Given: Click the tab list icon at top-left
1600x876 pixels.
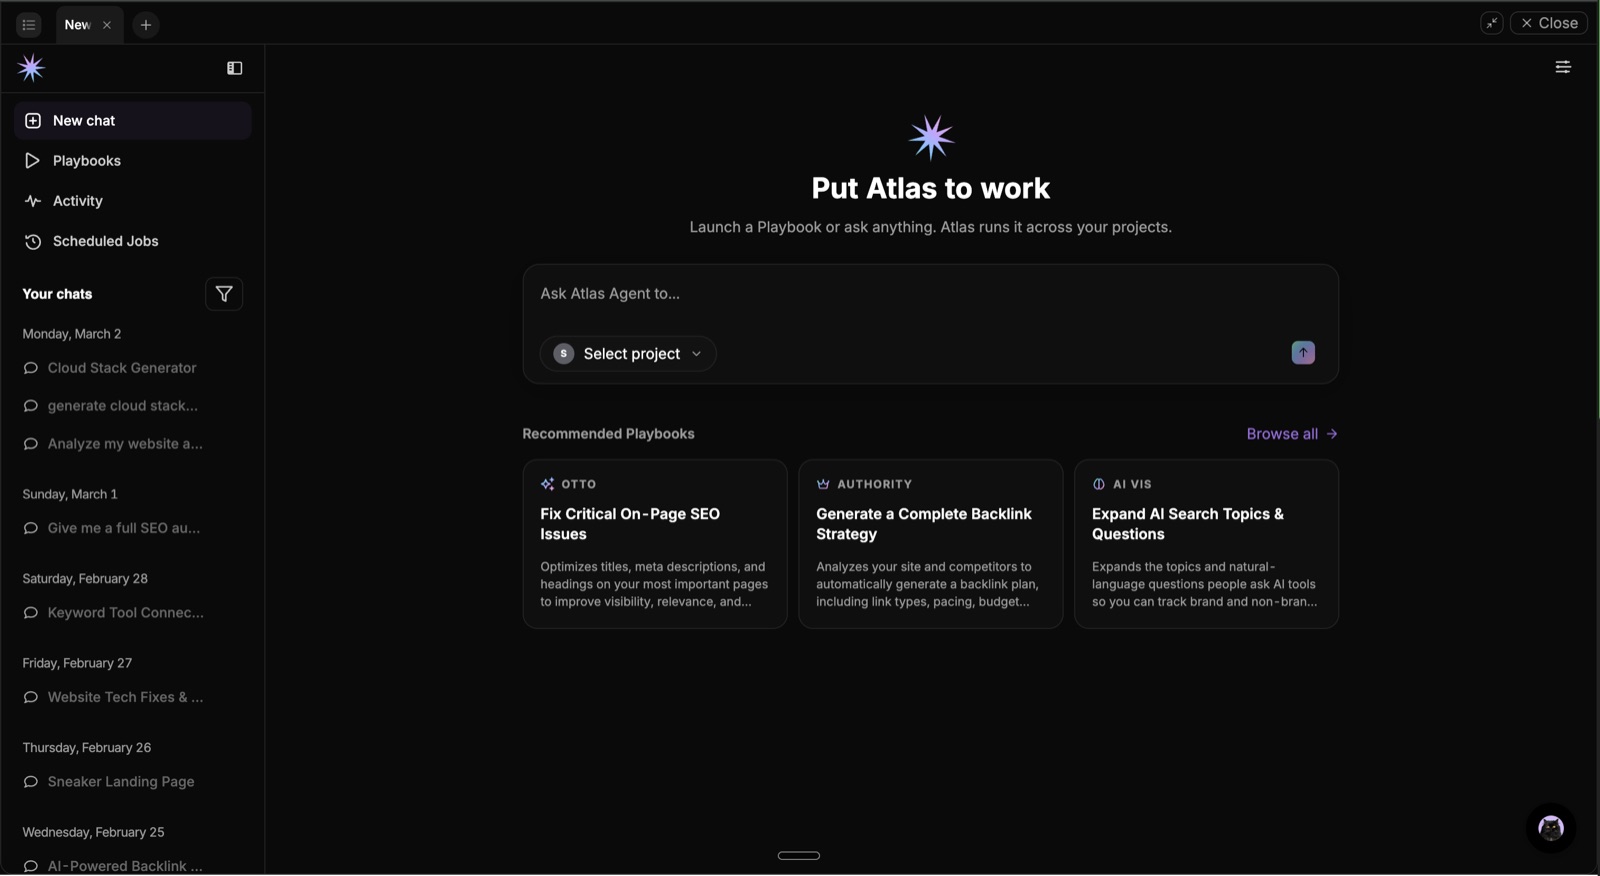Looking at the screenshot, I should (29, 25).
